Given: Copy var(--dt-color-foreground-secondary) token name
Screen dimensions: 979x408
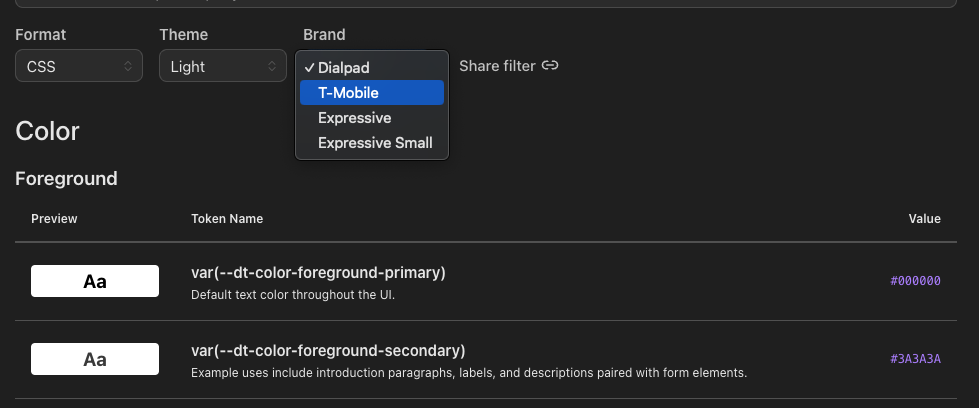Looking at the screenshot, I should 328,351.
